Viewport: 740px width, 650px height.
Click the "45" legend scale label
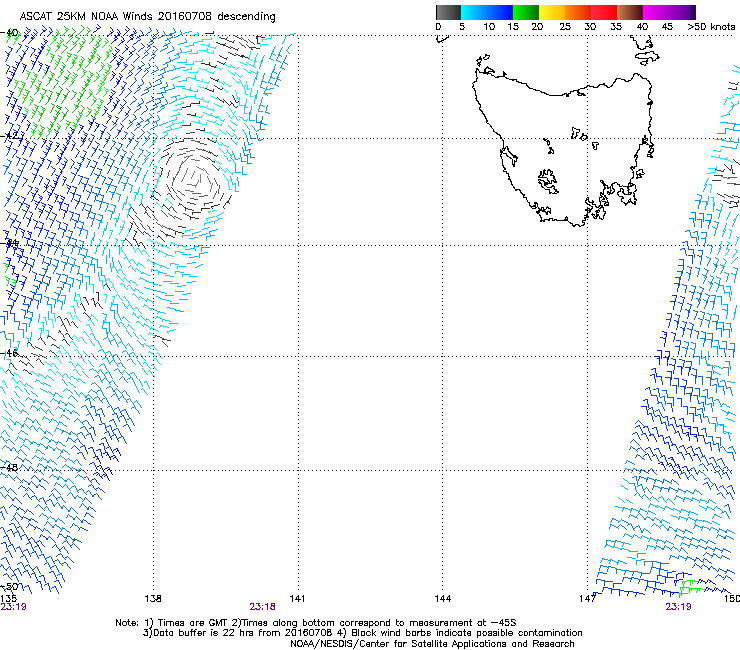pyautogui.click(x=667, y=27)
